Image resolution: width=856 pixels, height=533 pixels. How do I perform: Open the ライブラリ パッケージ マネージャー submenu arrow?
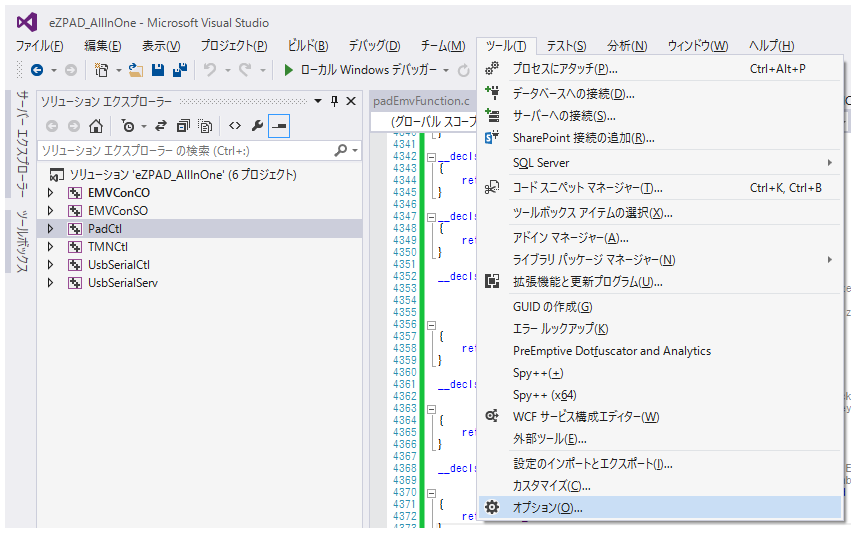click(x=829, y=259)
